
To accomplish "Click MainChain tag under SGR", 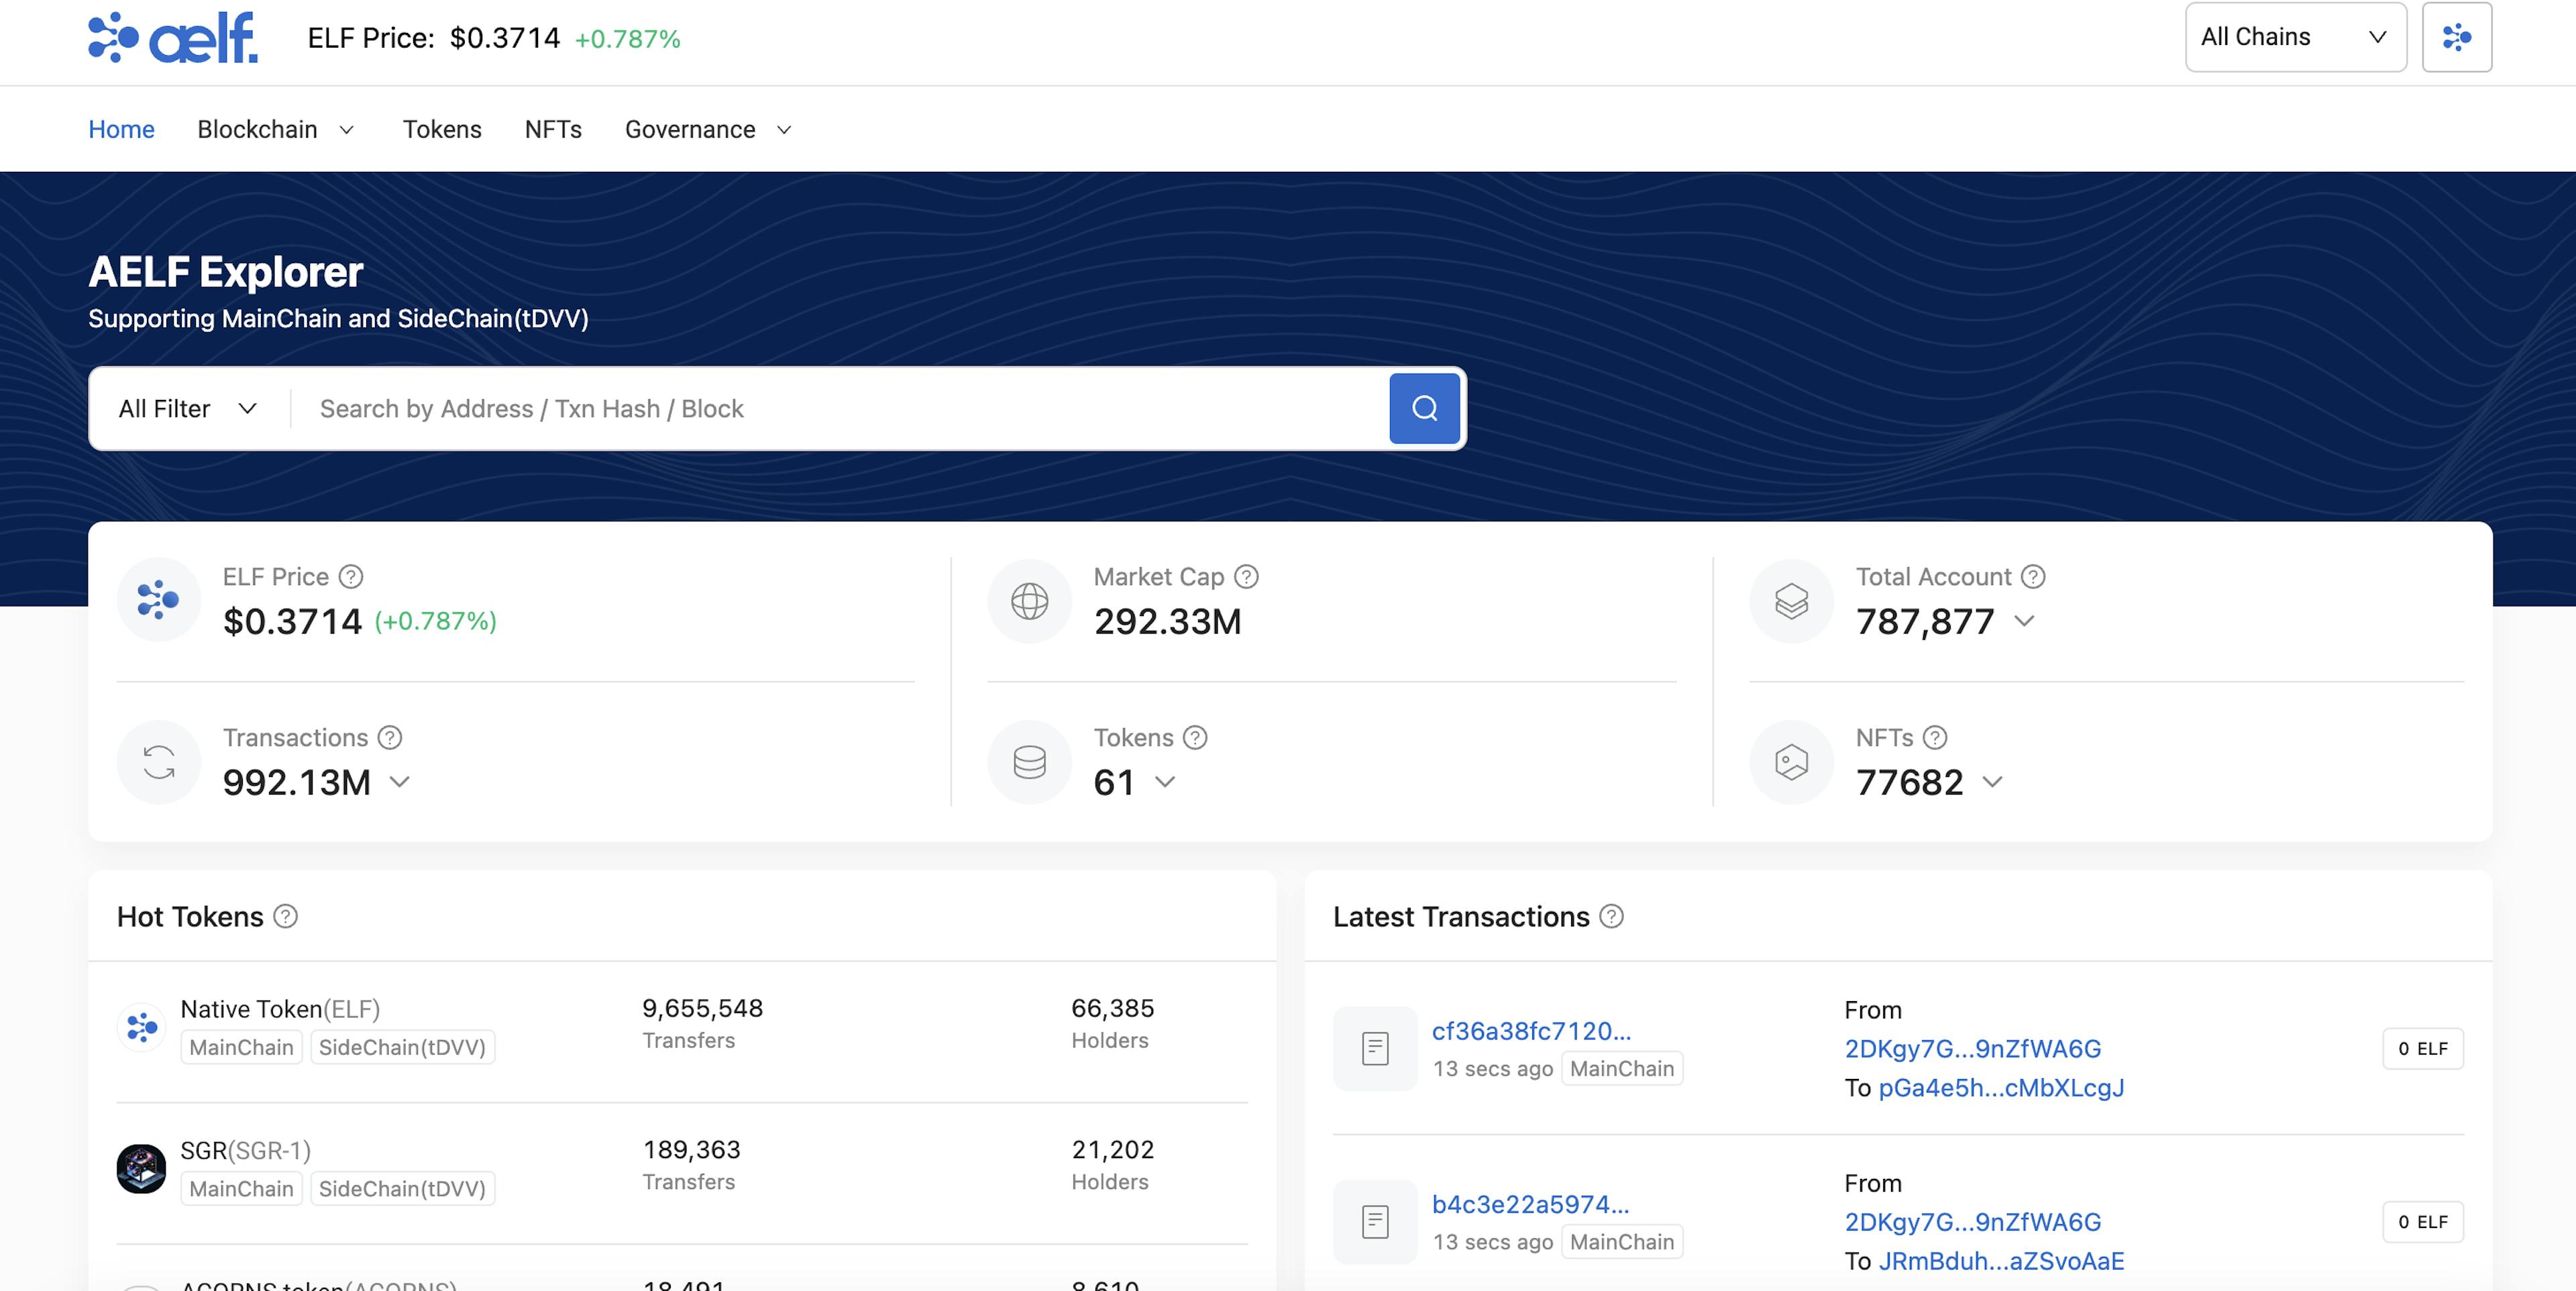I will (241, 1189).
